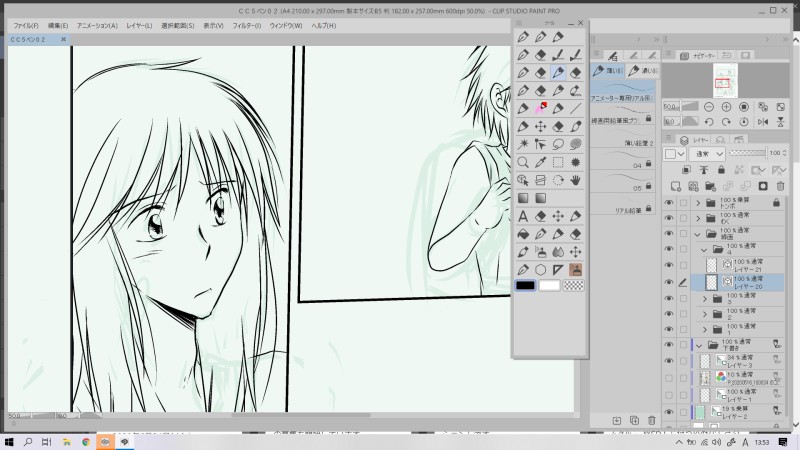Expand the トンボ folder

pyautogui.click(x=698, y=203)
